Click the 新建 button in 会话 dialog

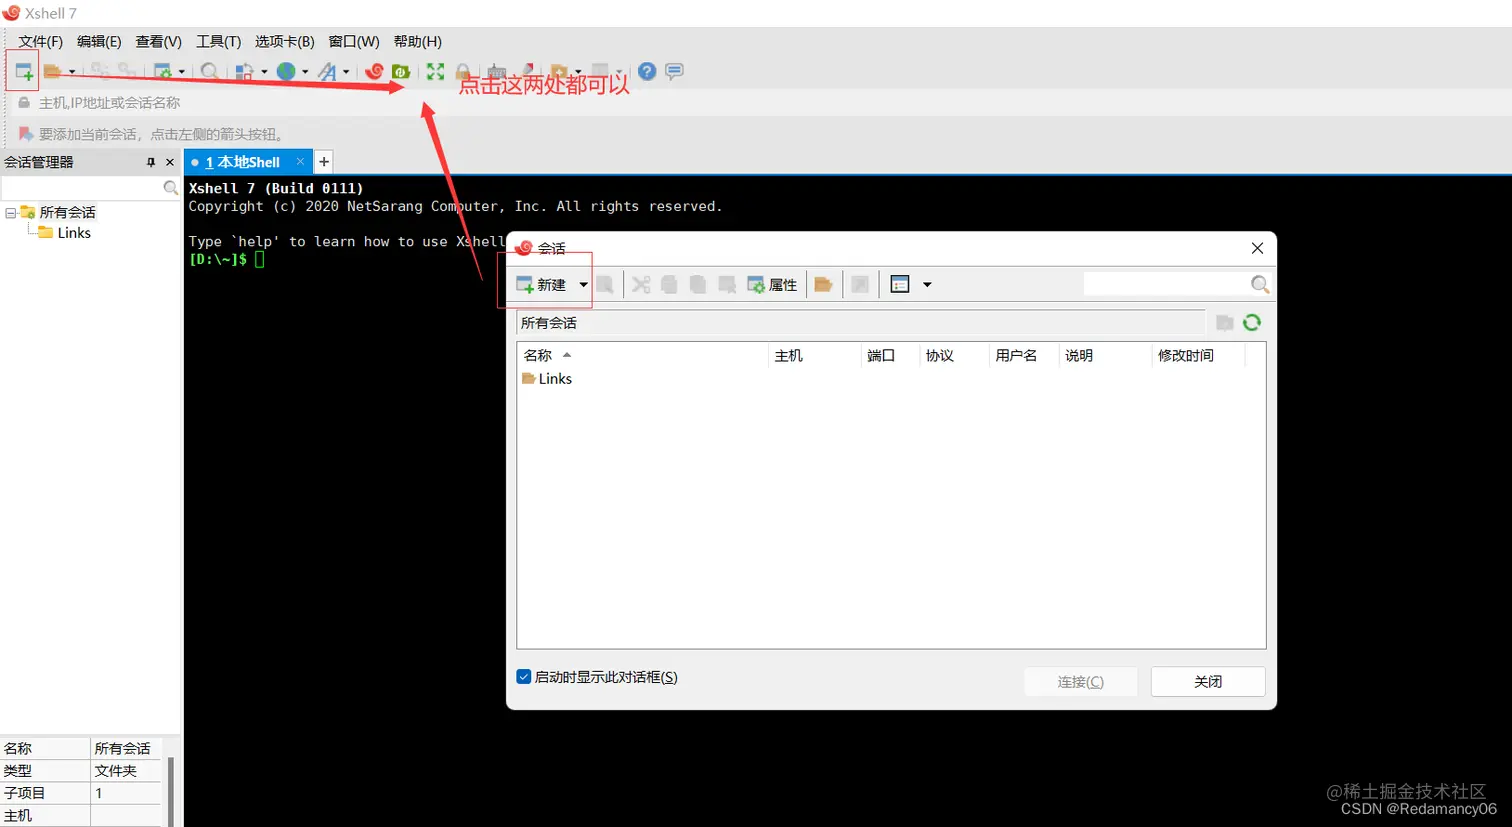[x=541, y=285]
